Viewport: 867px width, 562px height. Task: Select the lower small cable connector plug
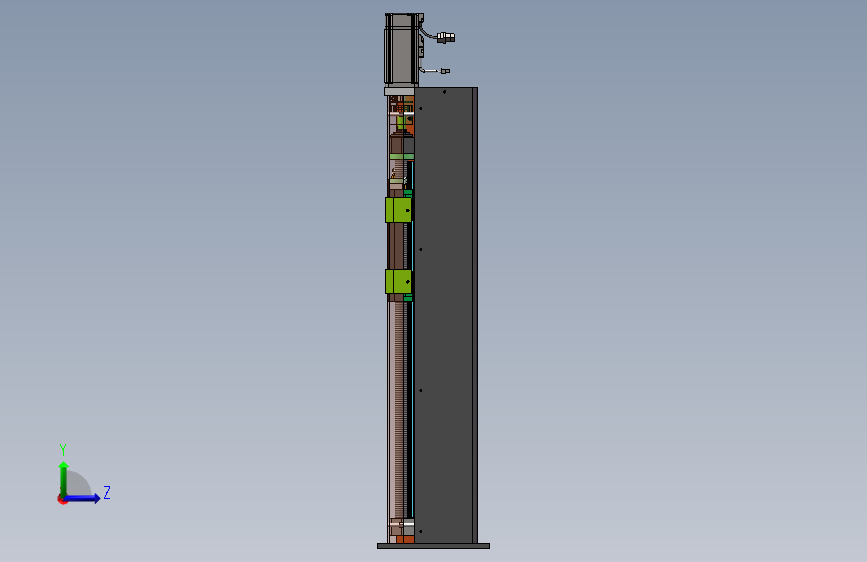pyautogui.click(x=445, y=71)
